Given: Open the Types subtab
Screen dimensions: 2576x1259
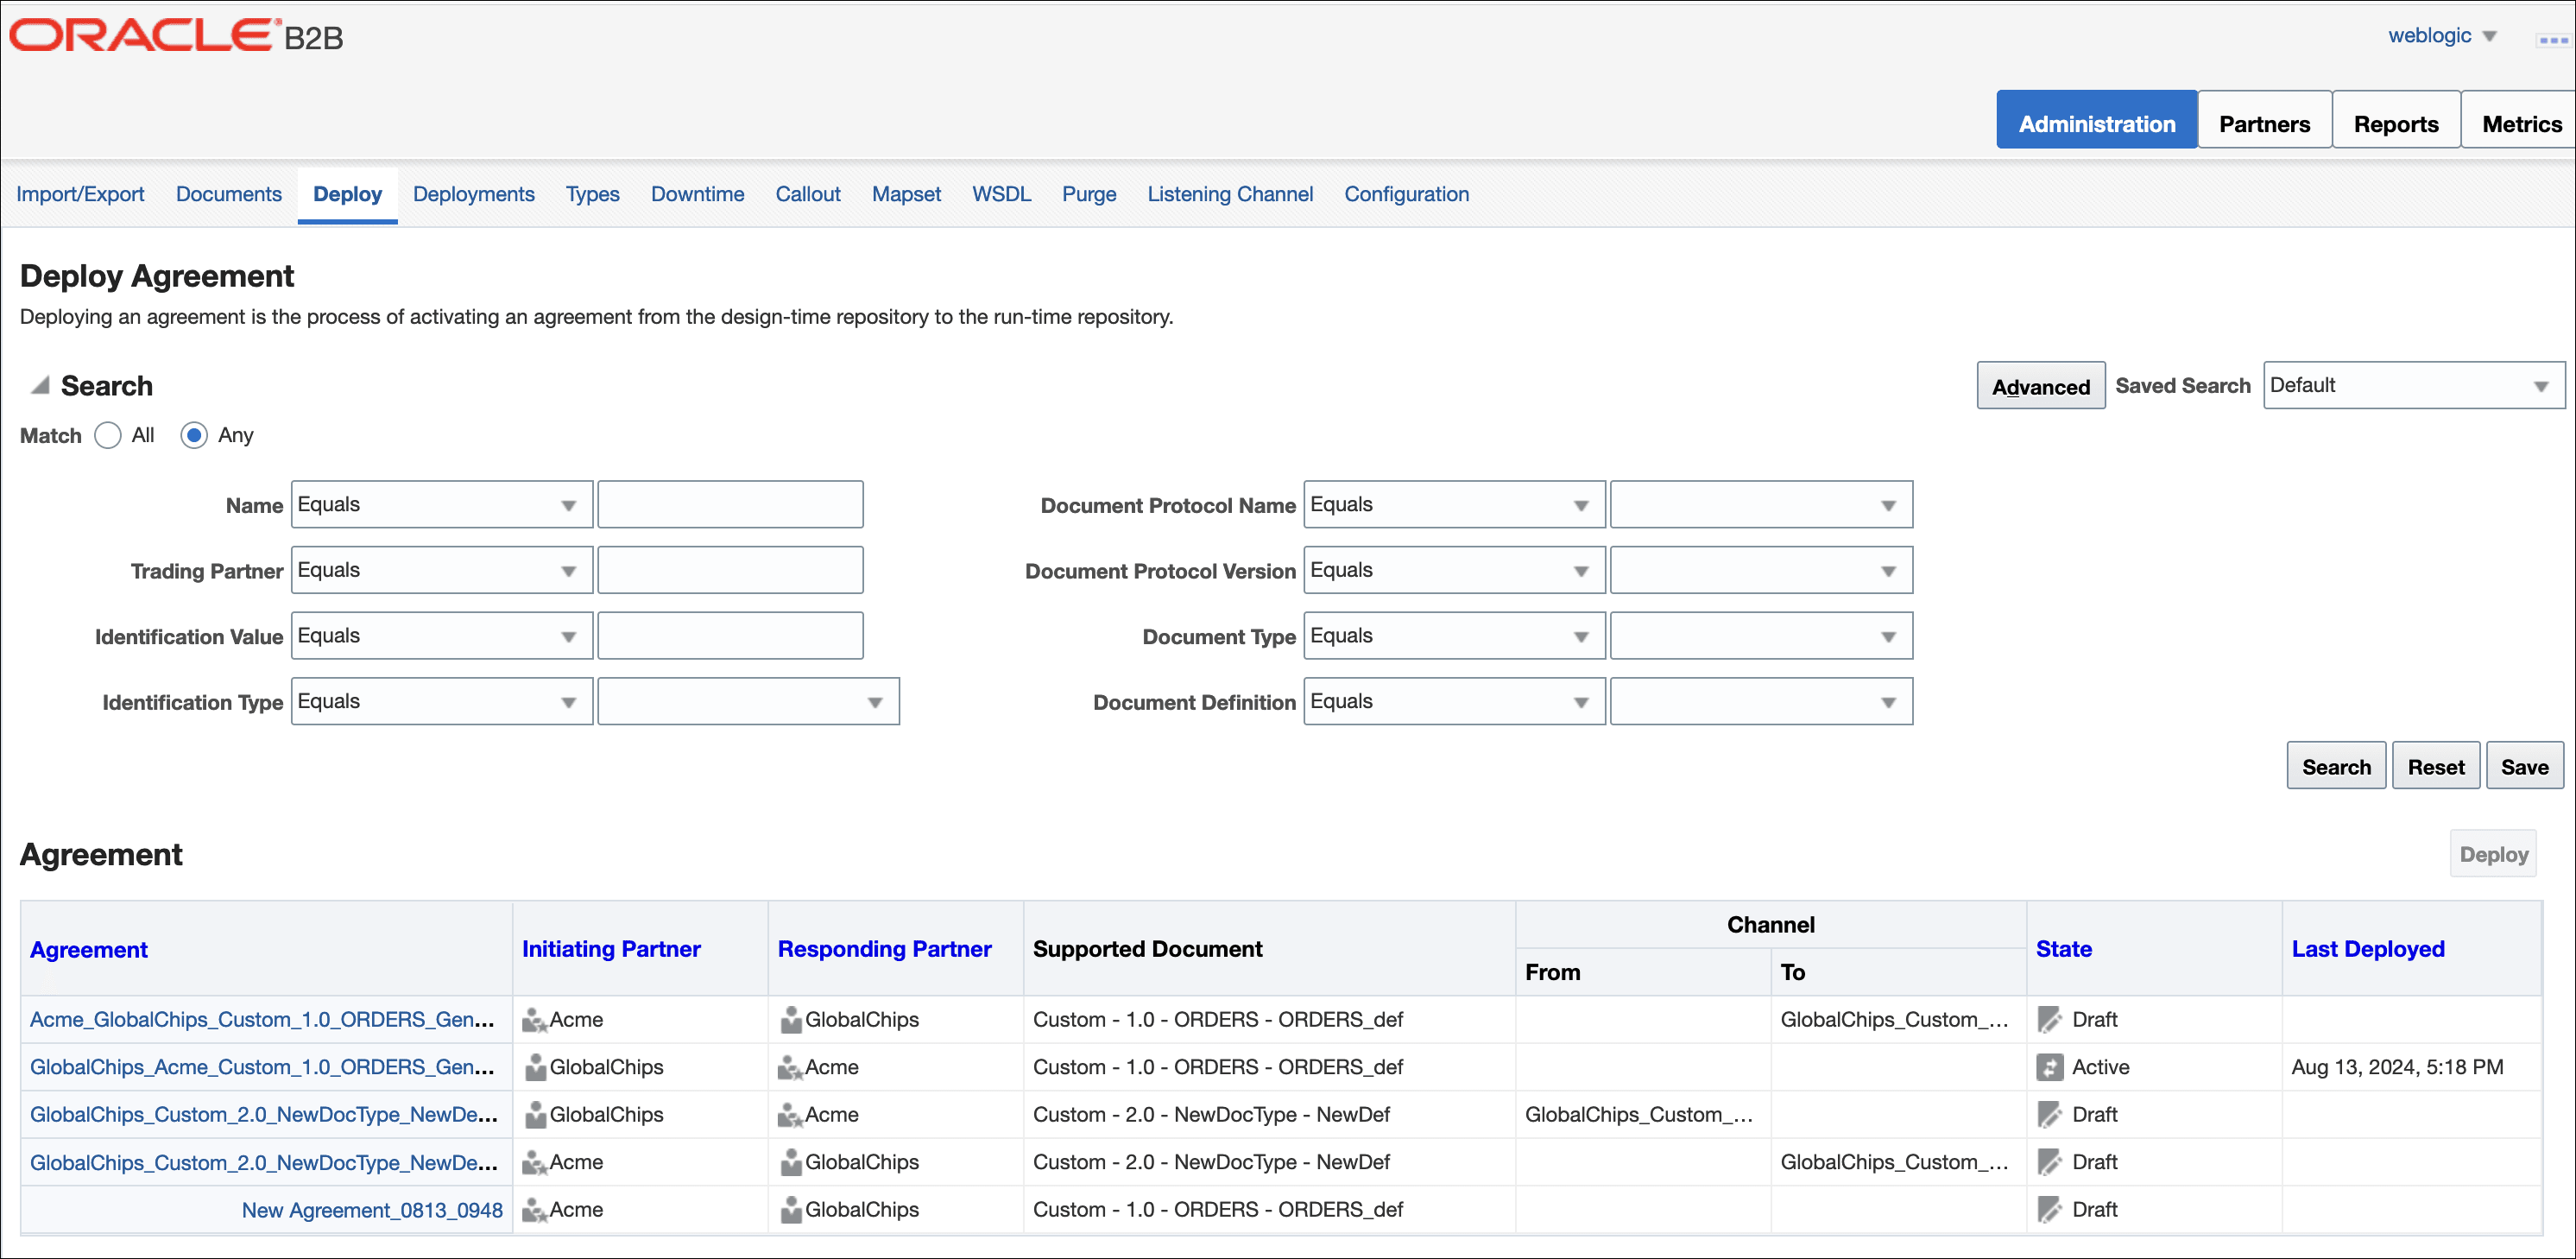Looking at the screenshot, I should 593,194.
